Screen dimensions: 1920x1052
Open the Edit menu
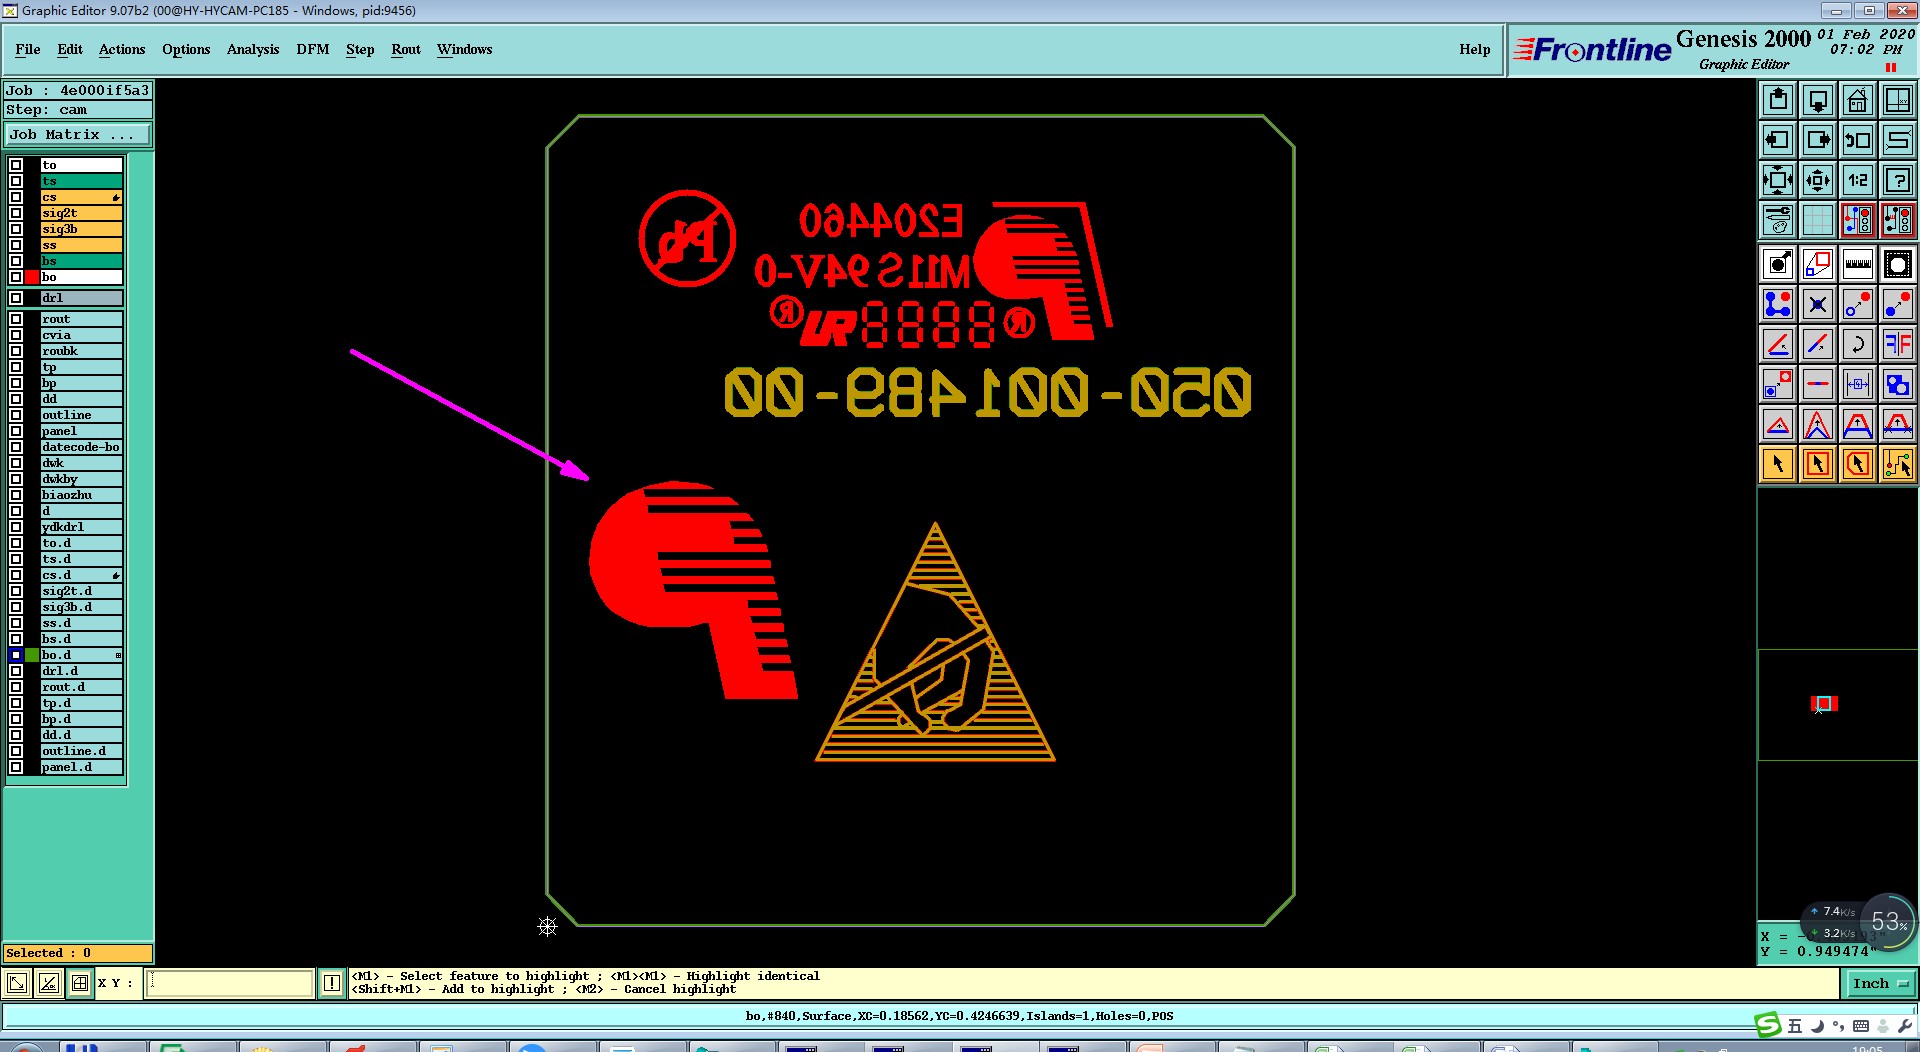[70, 49]
